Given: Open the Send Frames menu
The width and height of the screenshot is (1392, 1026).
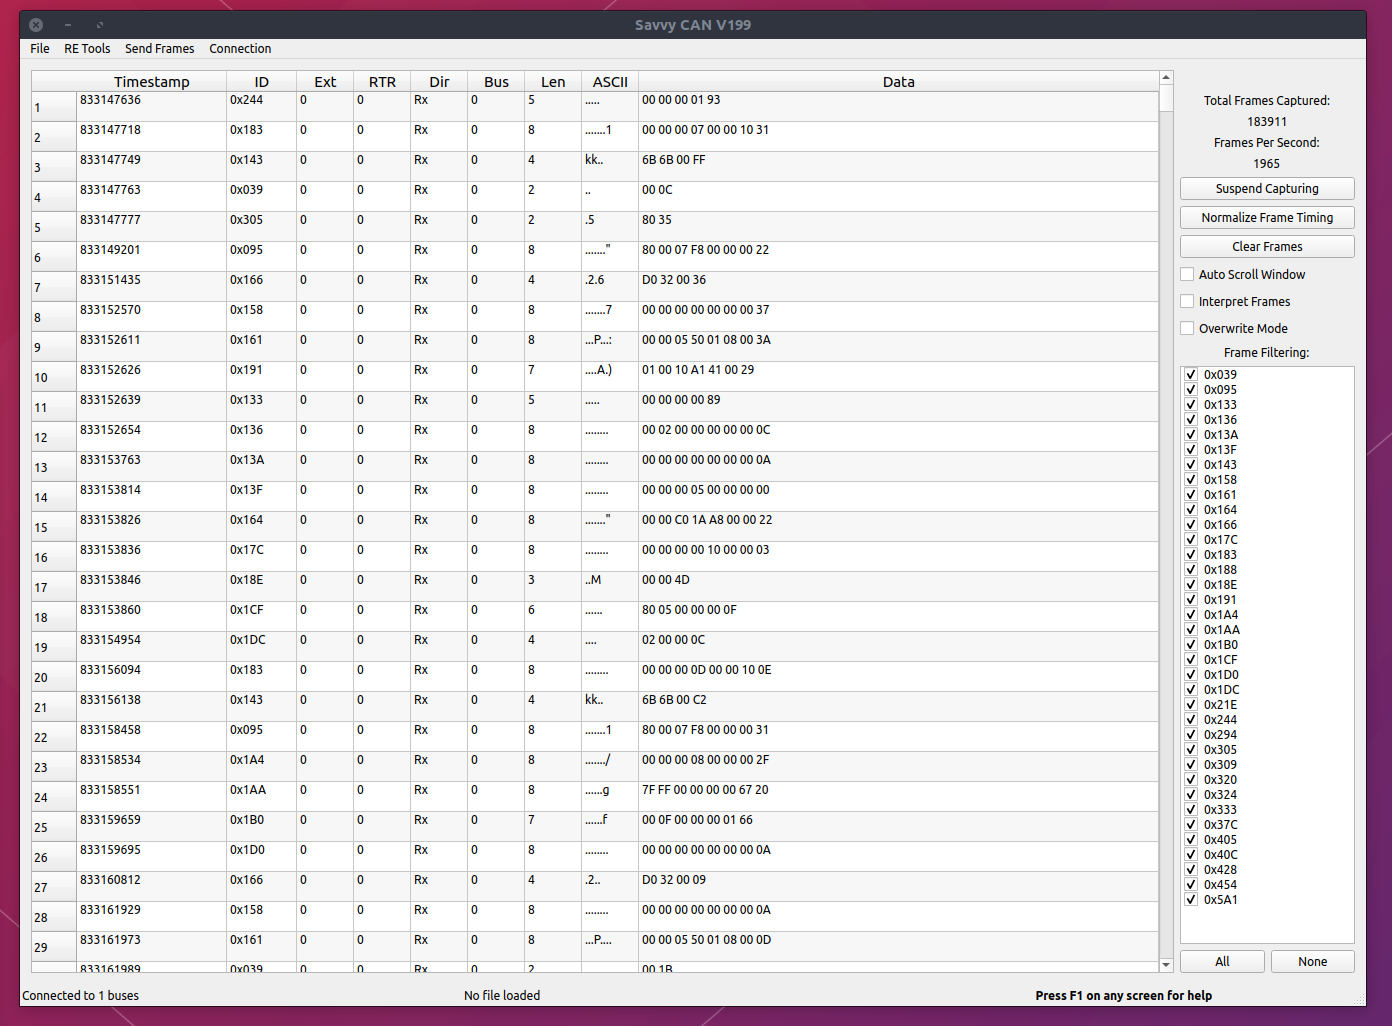Looking at the screenshot, I should click(x=159, y=48).
